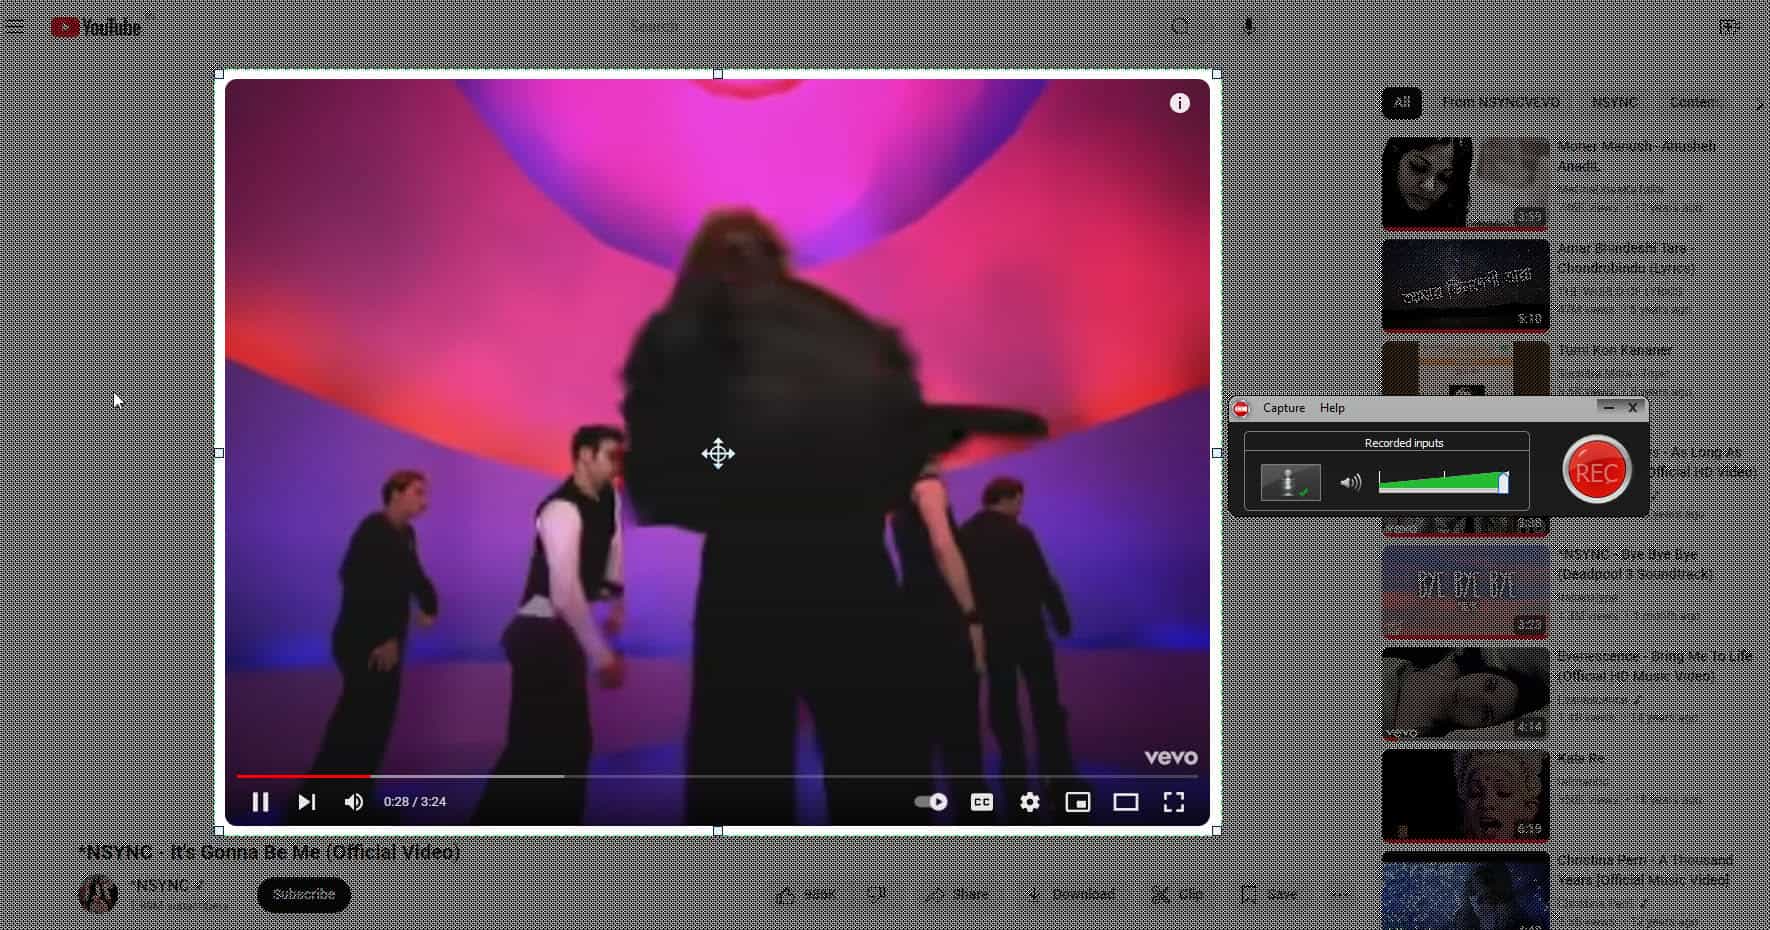Open the Help menu in recorder
This screenshot has height=930, width=1770.
pos(1332,408)
